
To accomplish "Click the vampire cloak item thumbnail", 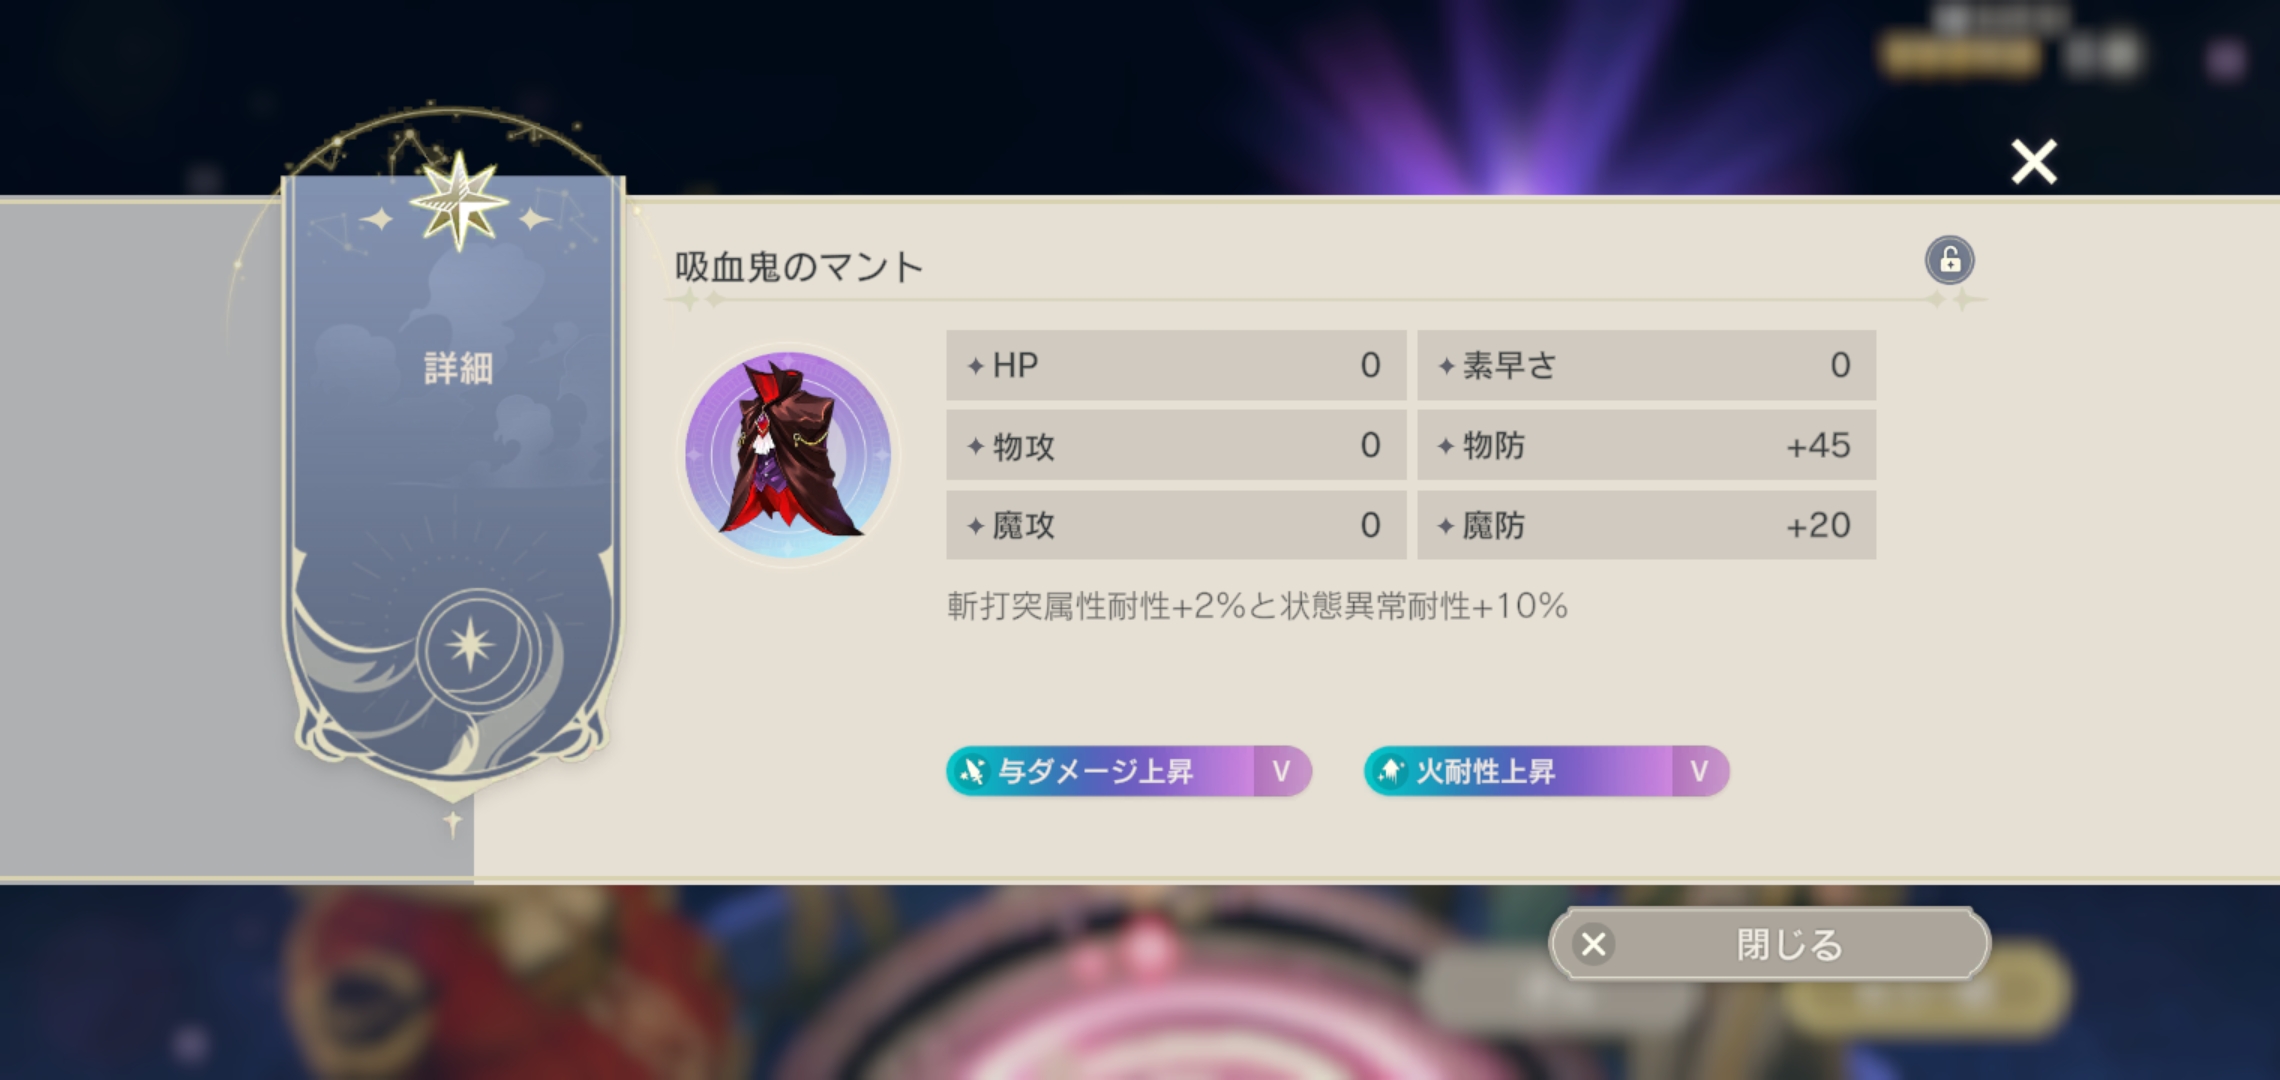I will [788, 455].
